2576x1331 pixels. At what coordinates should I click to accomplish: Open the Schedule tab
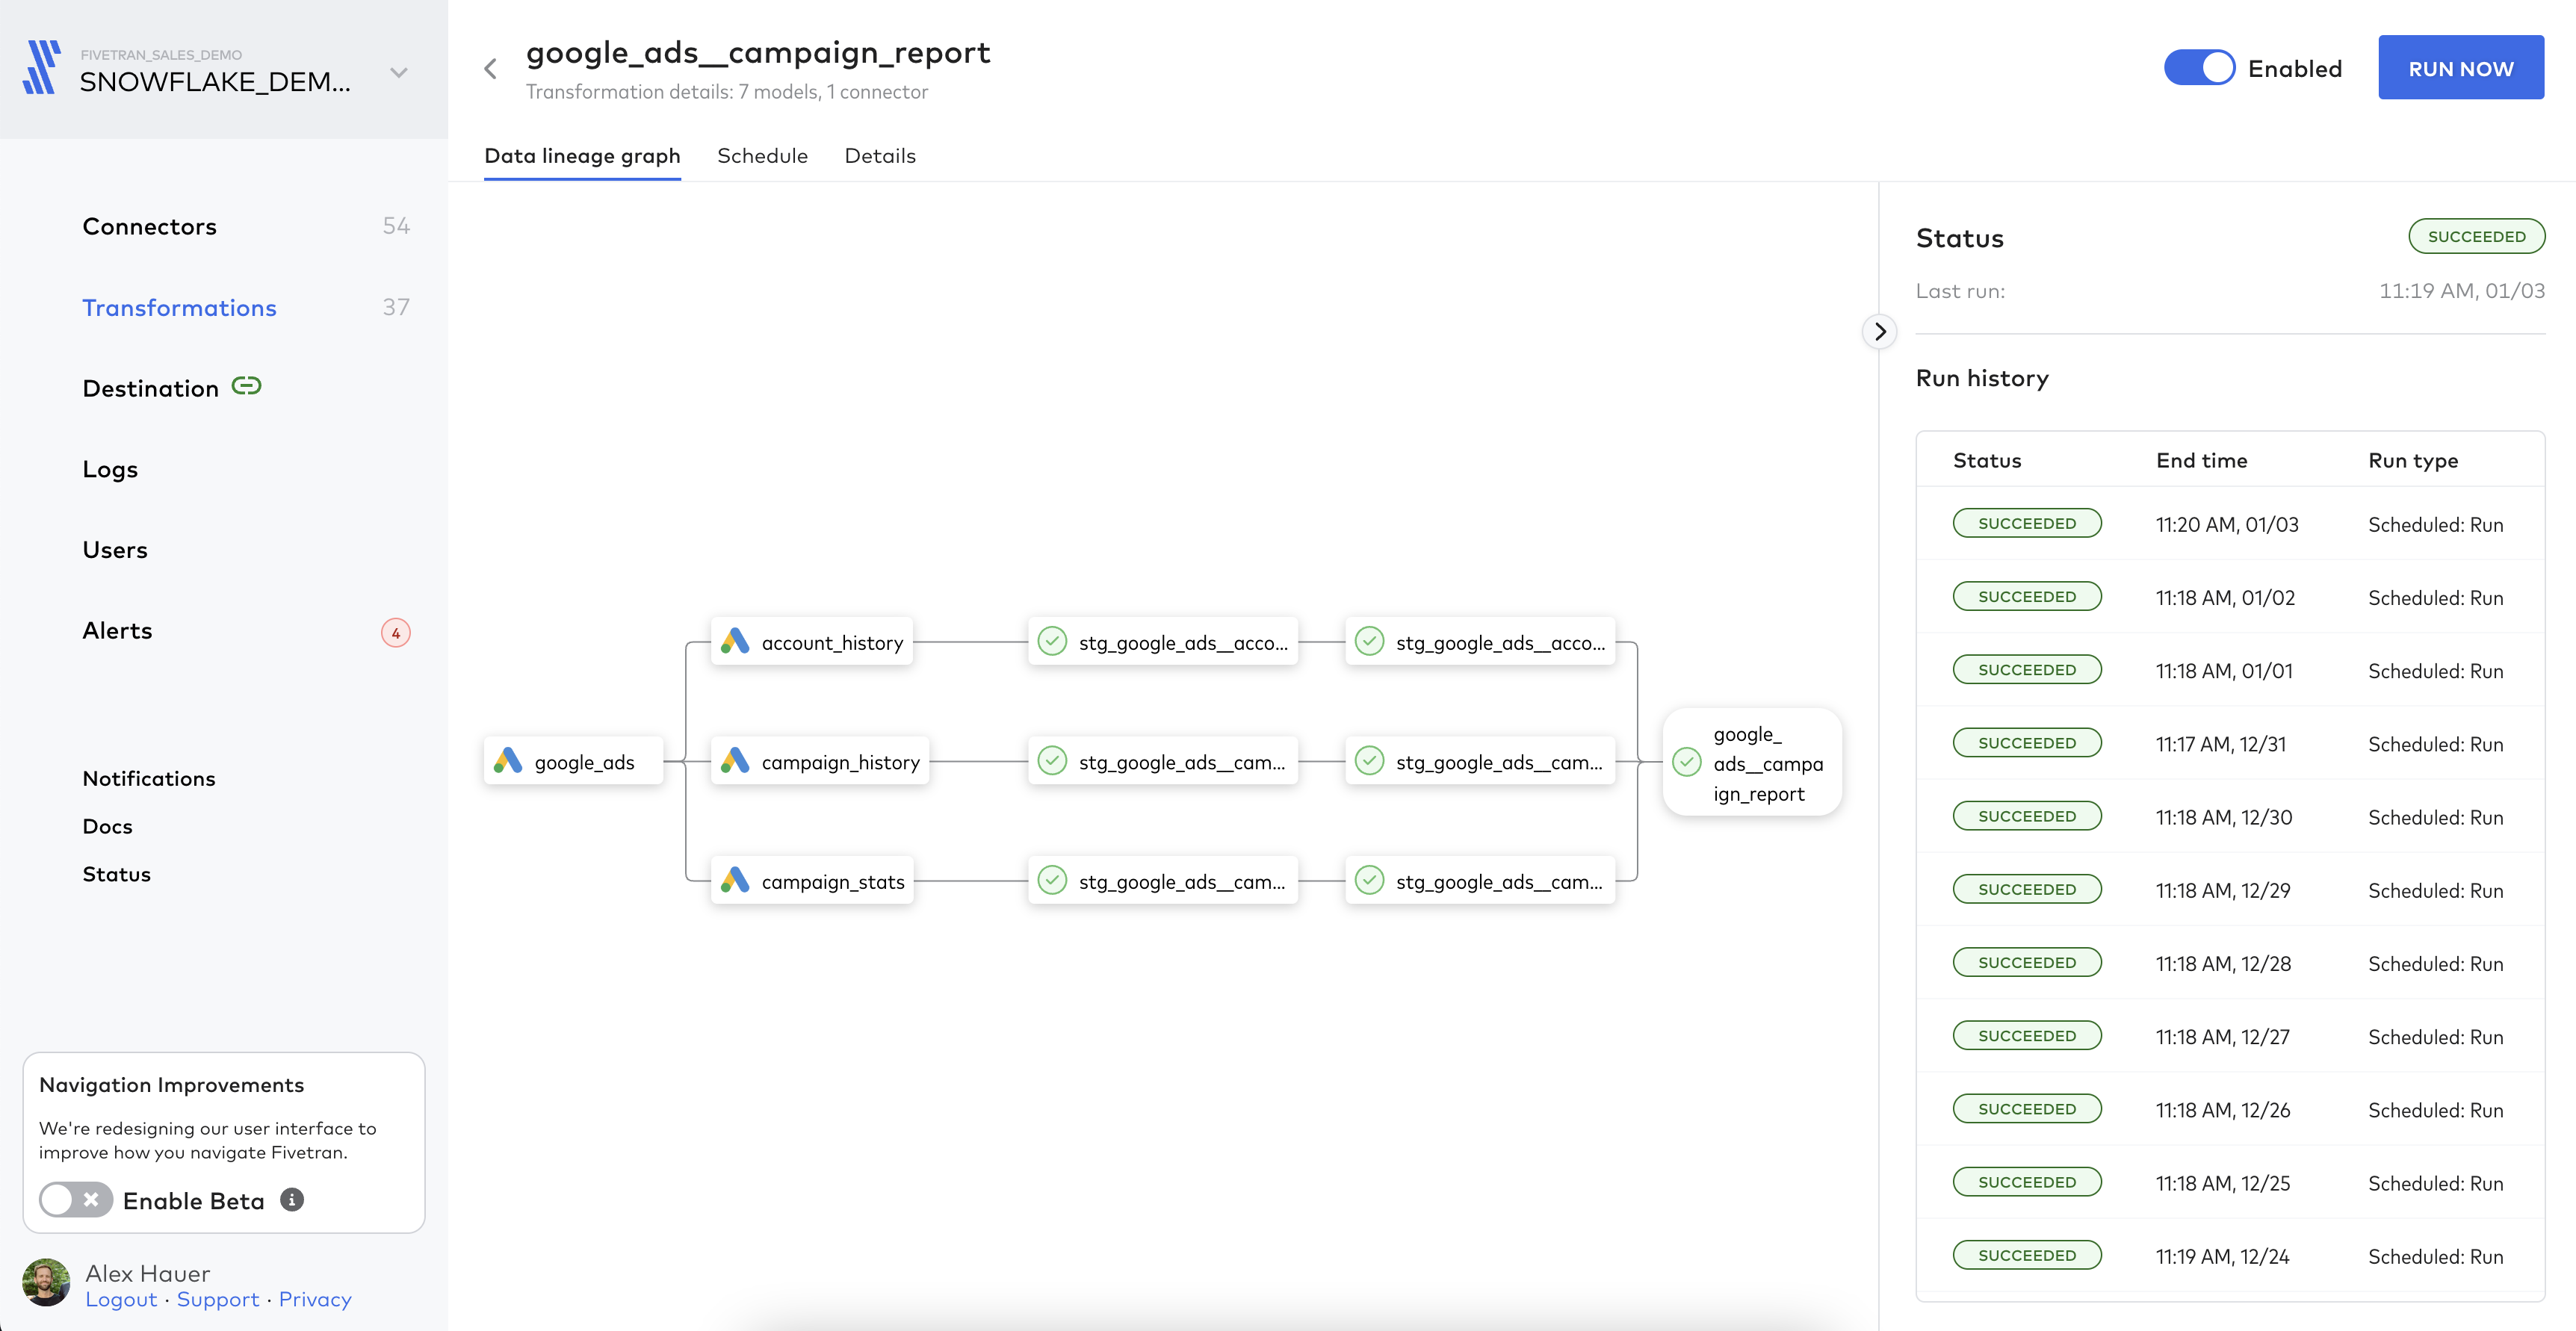pyautogui.click(x=762, y=156)
